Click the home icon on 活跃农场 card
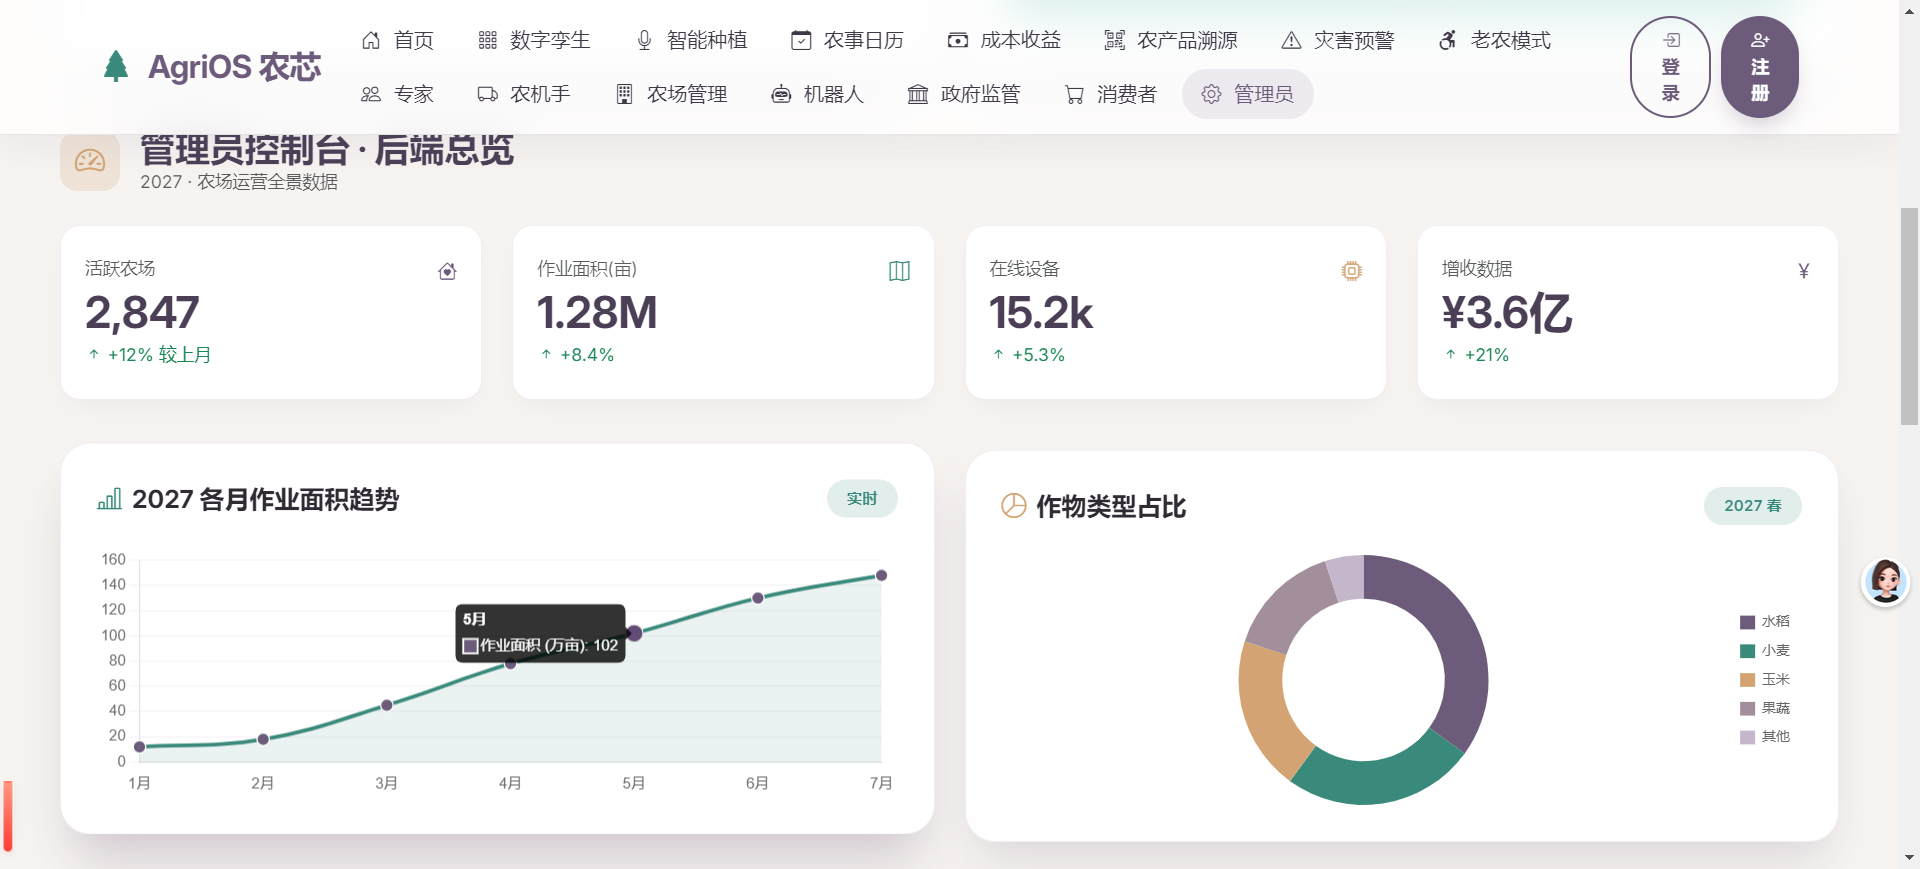 (447, 271)
